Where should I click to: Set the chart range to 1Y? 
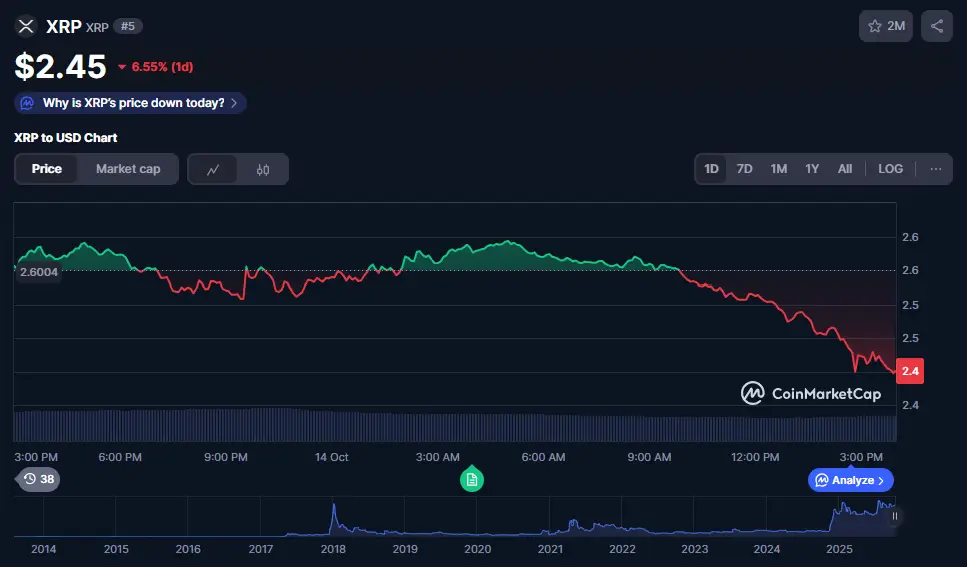(812, 169)
